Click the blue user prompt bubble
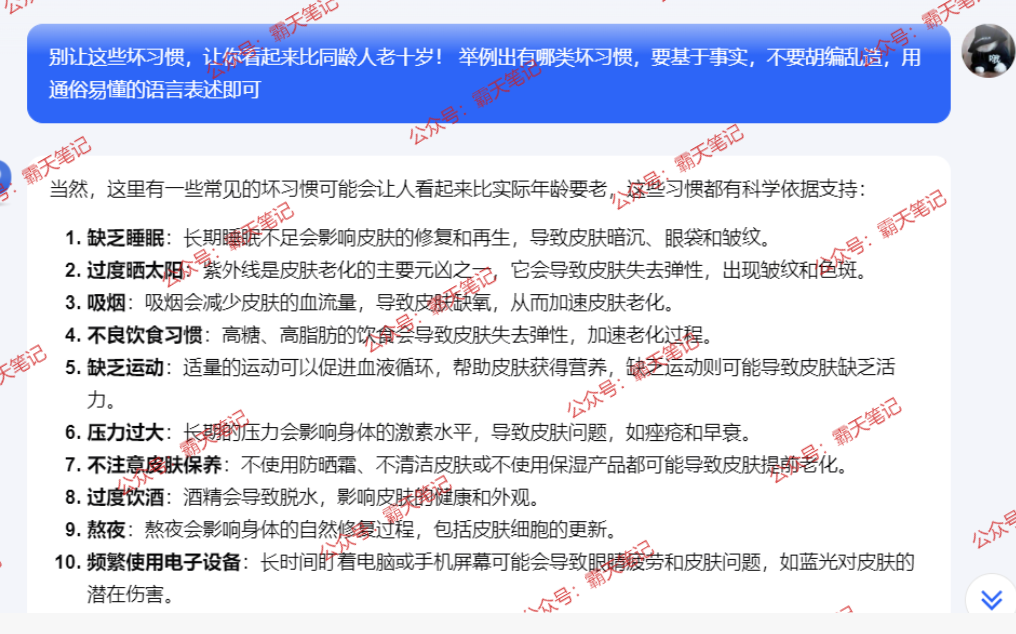 (x=488, y=73)
